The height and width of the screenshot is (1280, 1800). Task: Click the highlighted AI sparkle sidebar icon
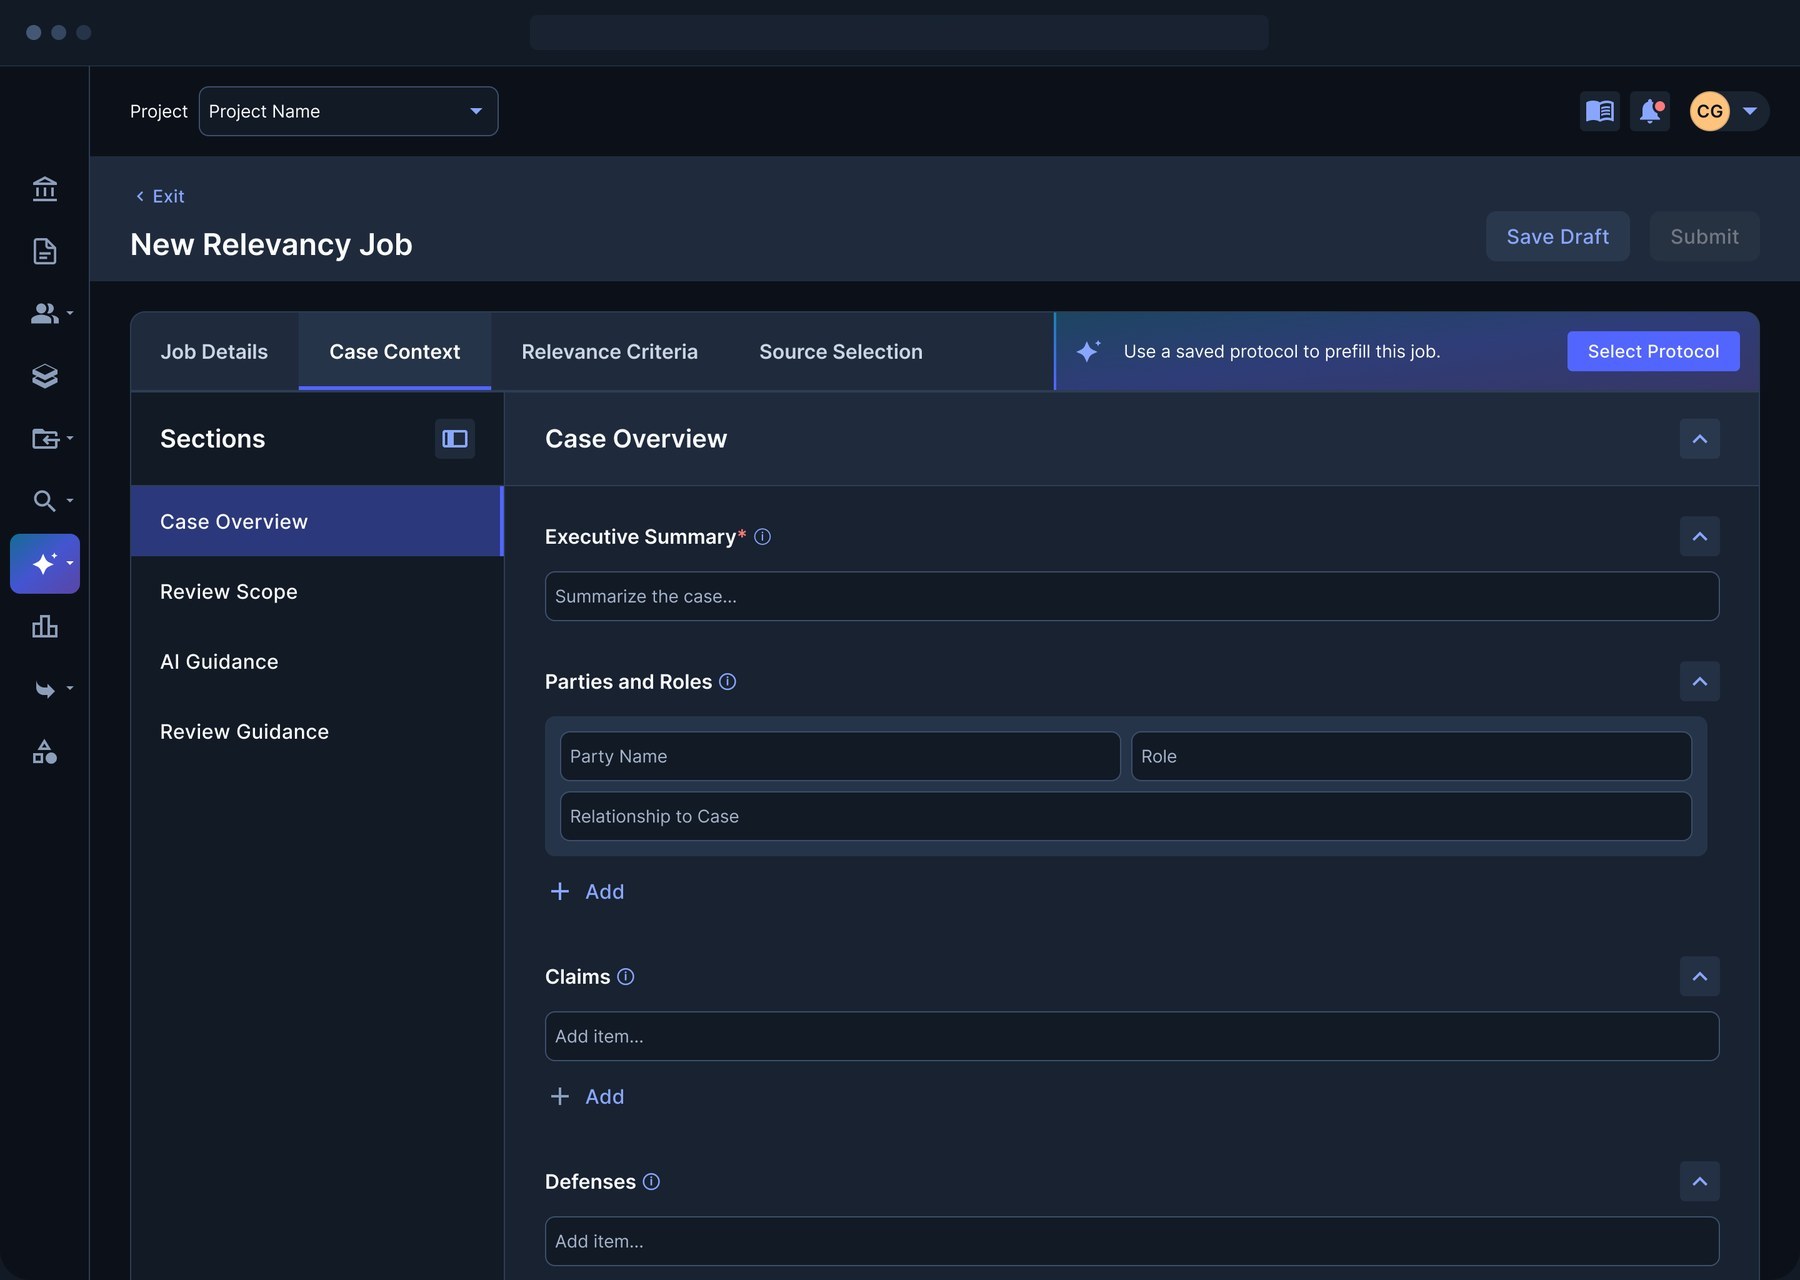(x=45, y=564)
